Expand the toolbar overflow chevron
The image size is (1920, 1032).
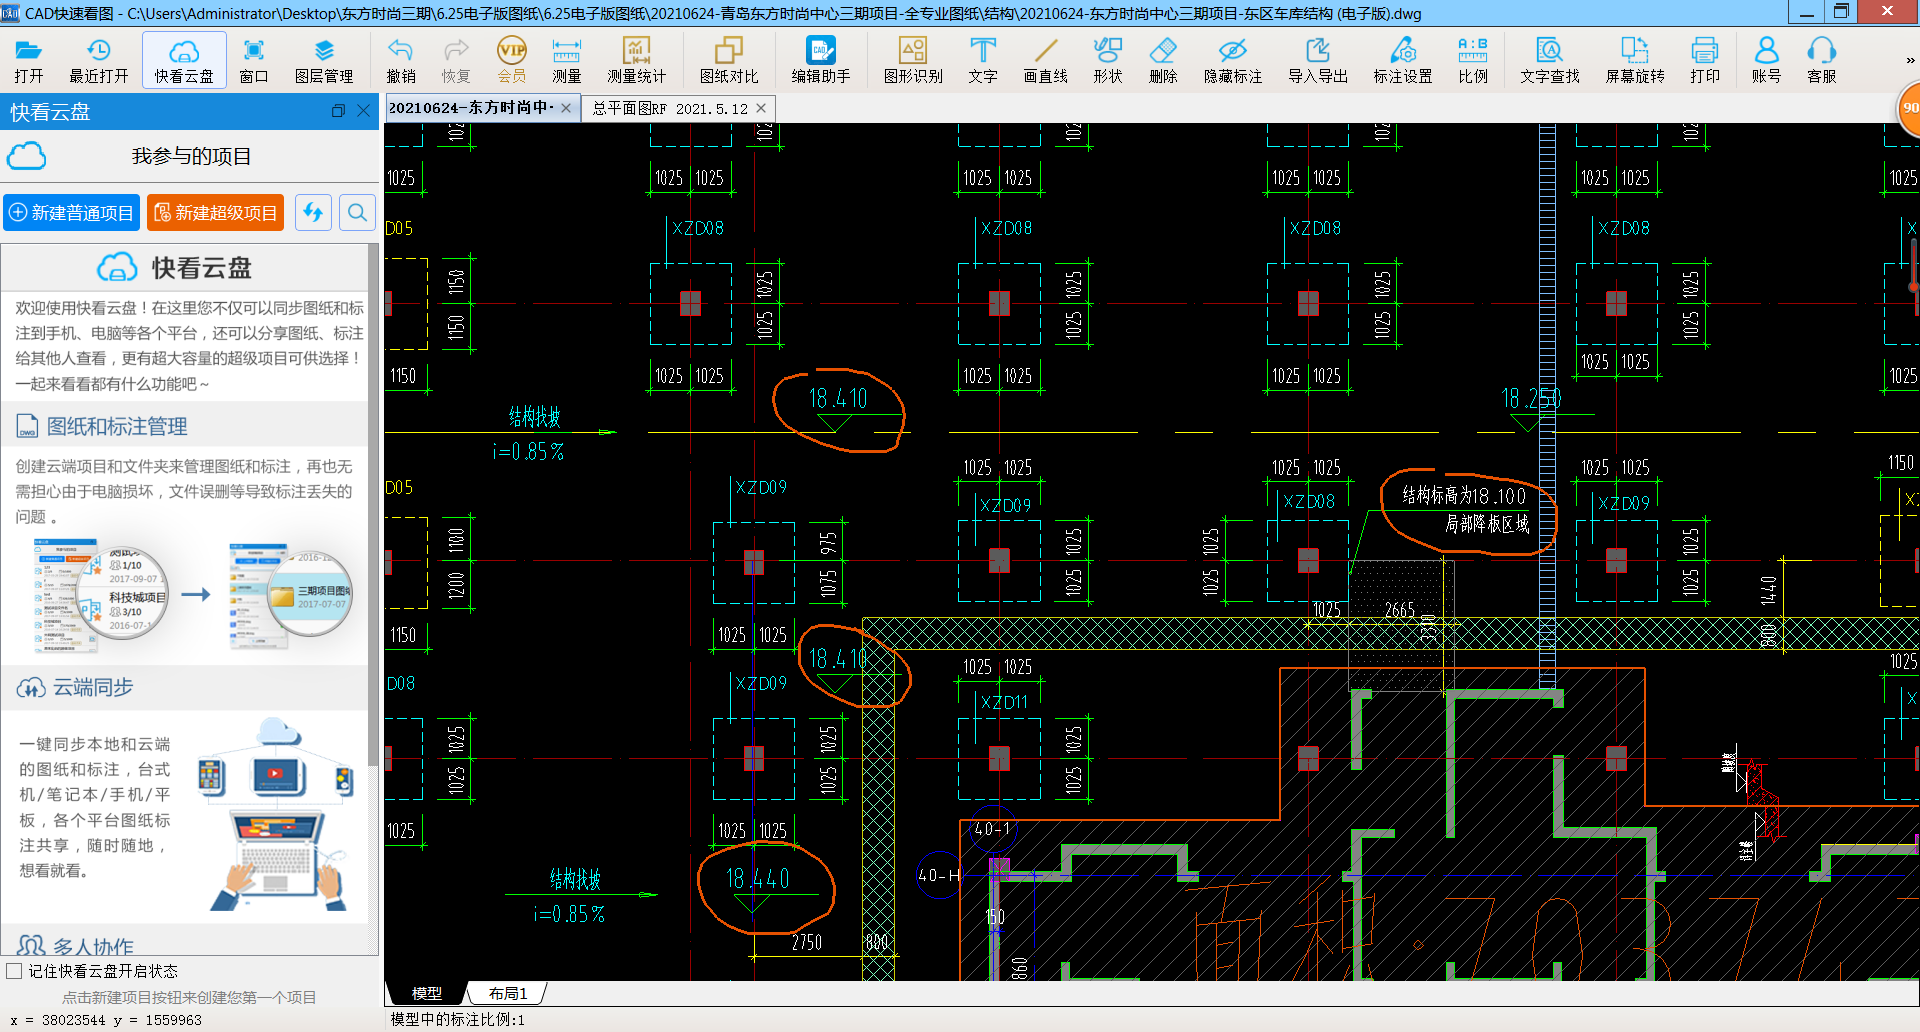click(x=1909, y=60)
